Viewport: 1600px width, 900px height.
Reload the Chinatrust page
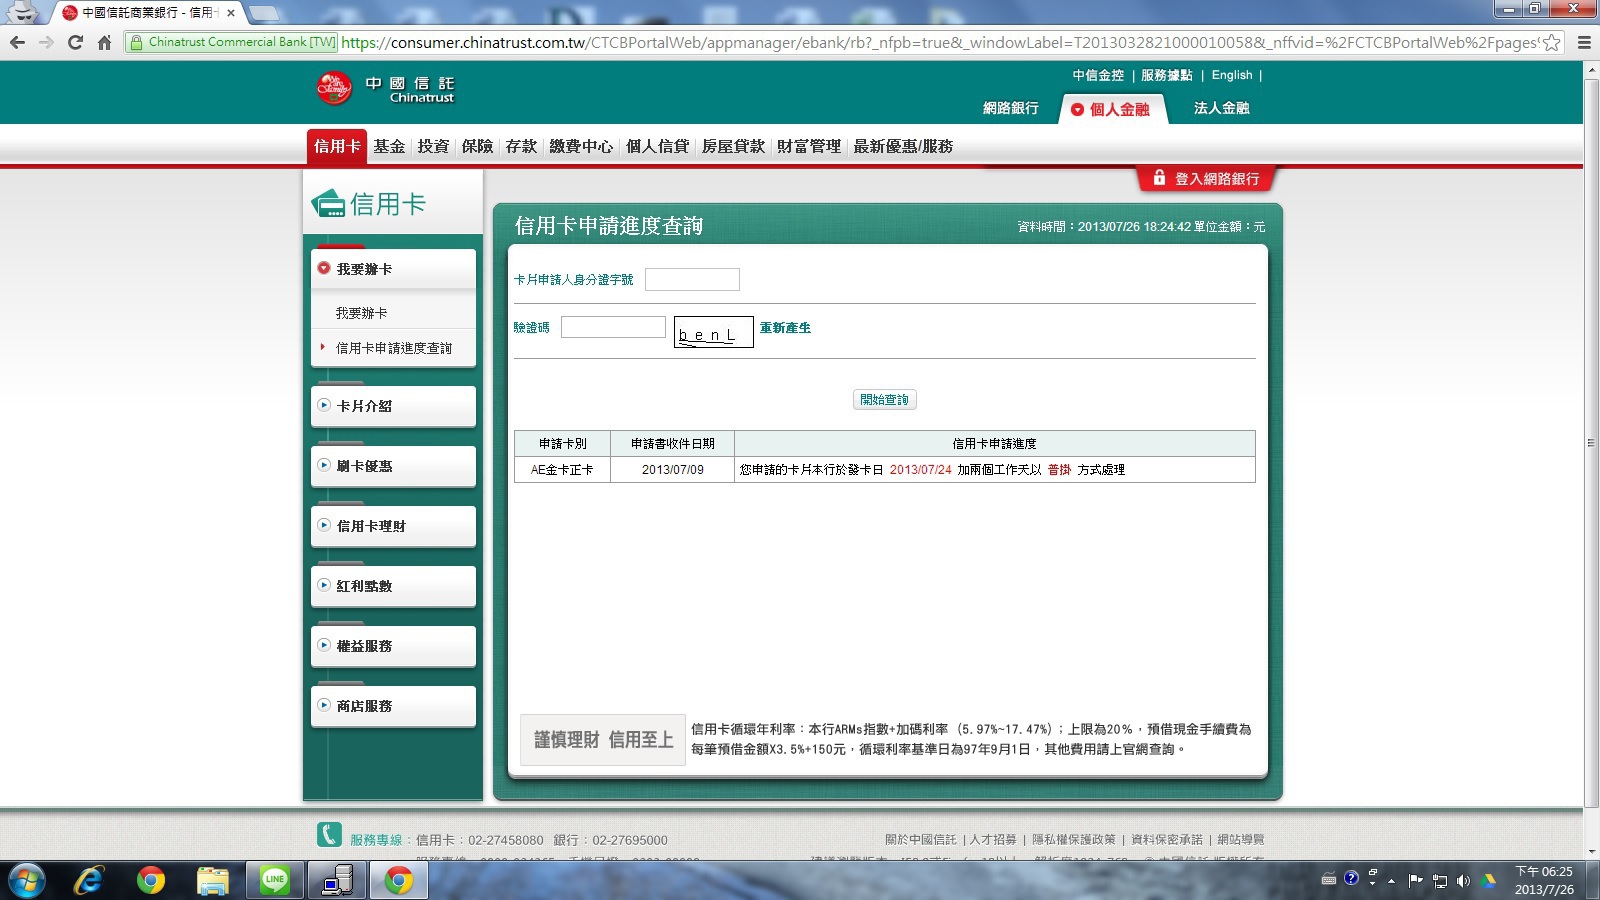[75, 42]
